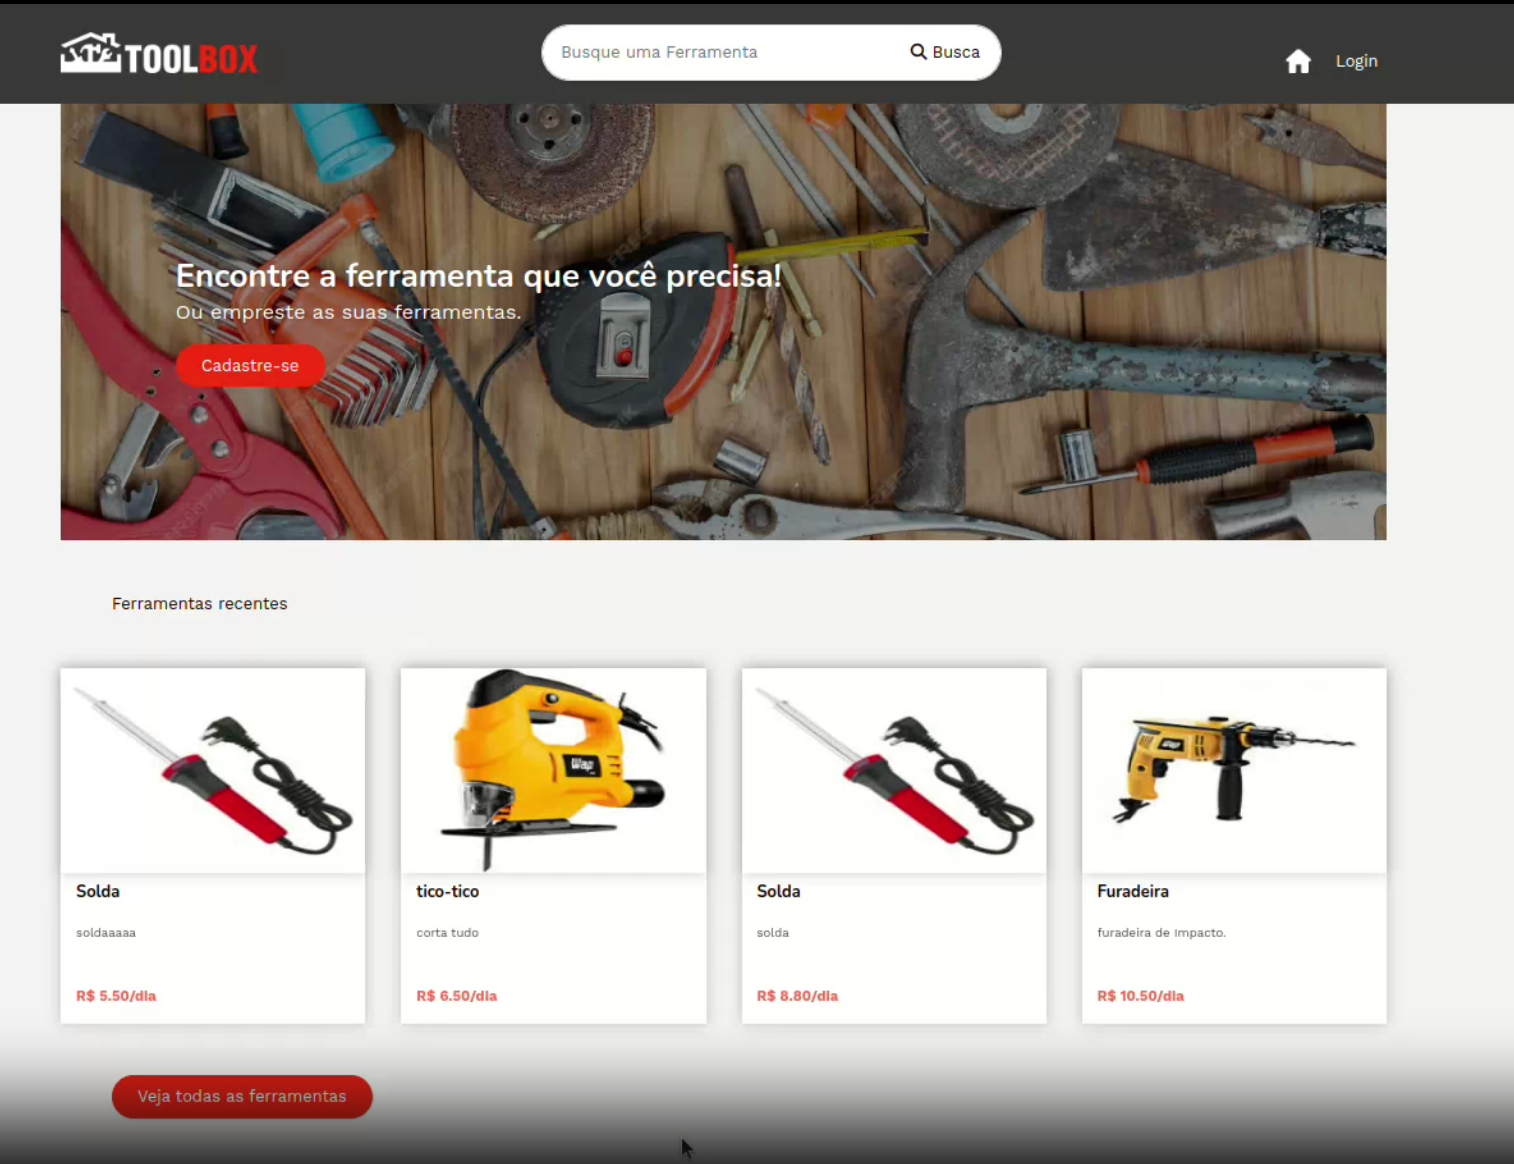Click the R$ 6.50/dia price text
Viewport: 1514px width, 1164px height.
(x=456, y=996)
